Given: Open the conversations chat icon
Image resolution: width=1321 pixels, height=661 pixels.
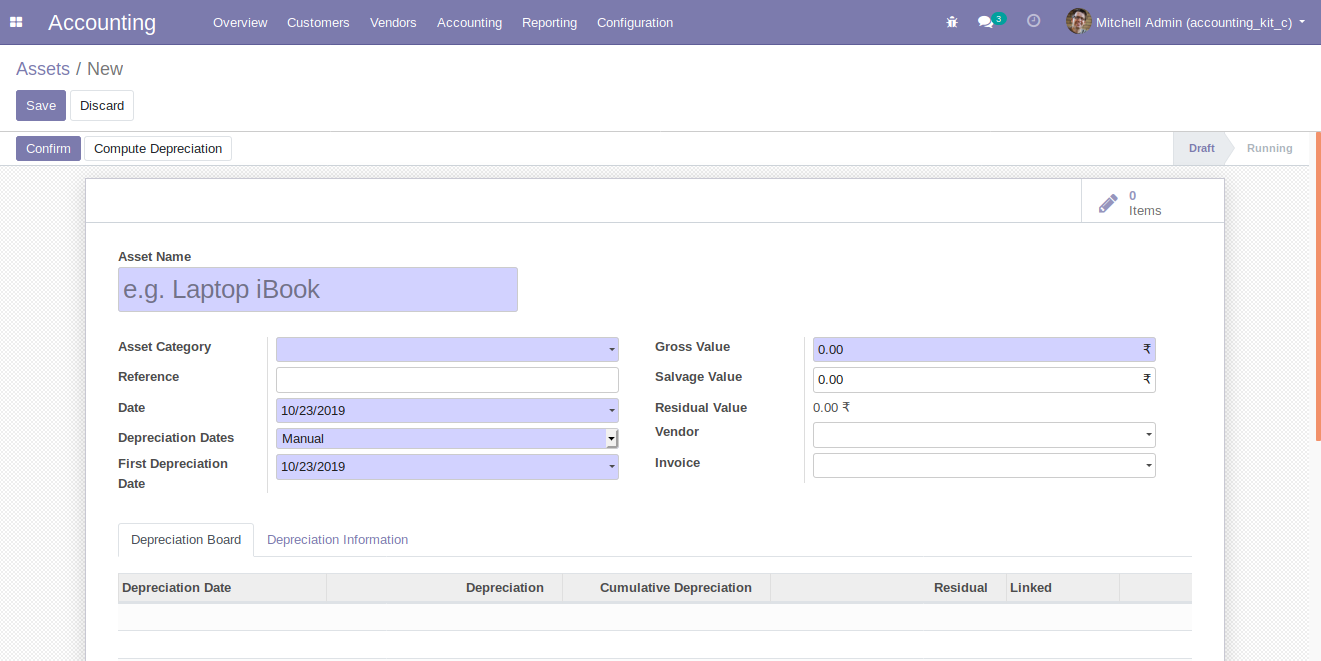Looking at the screenshot, I should pos(986,22).
